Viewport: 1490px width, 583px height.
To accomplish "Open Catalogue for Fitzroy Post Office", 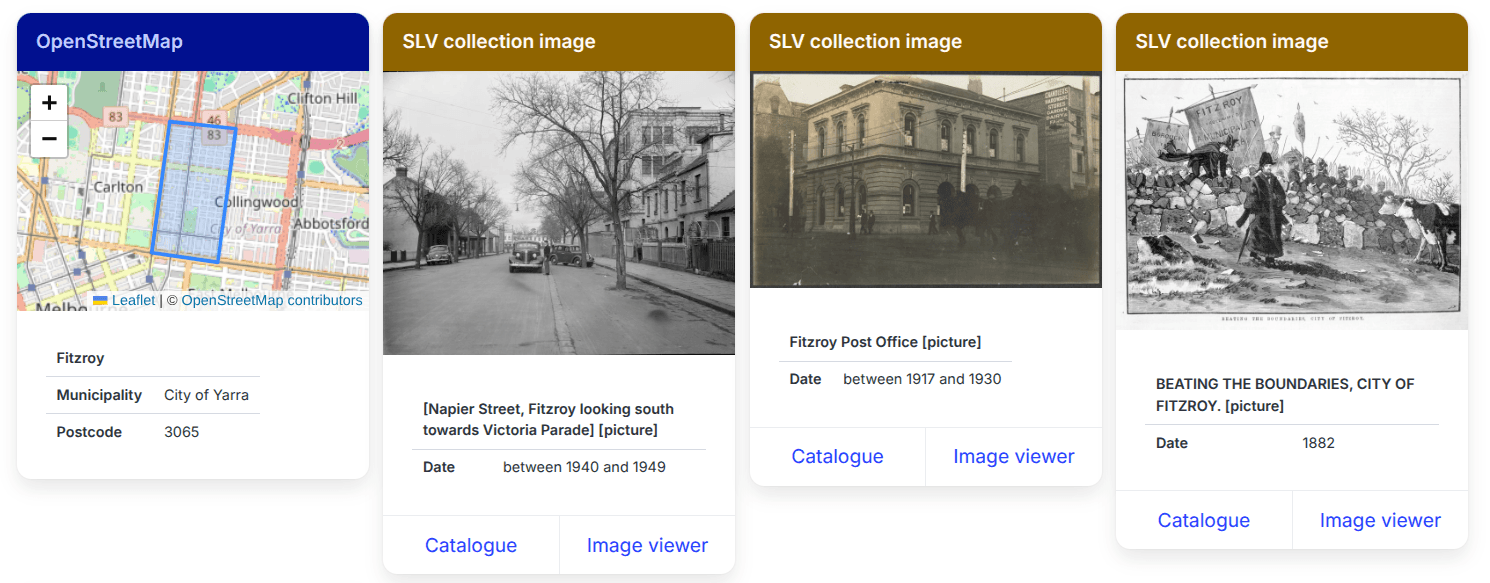I will click(x=837, y=456).
